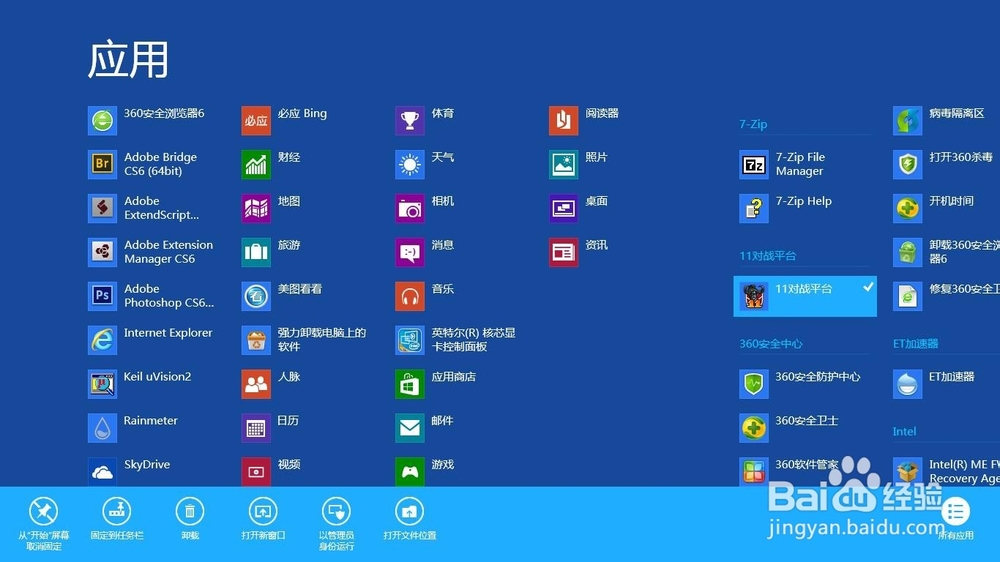Open the 人脉 people app
1000x562 pixels.
point(256,384)
